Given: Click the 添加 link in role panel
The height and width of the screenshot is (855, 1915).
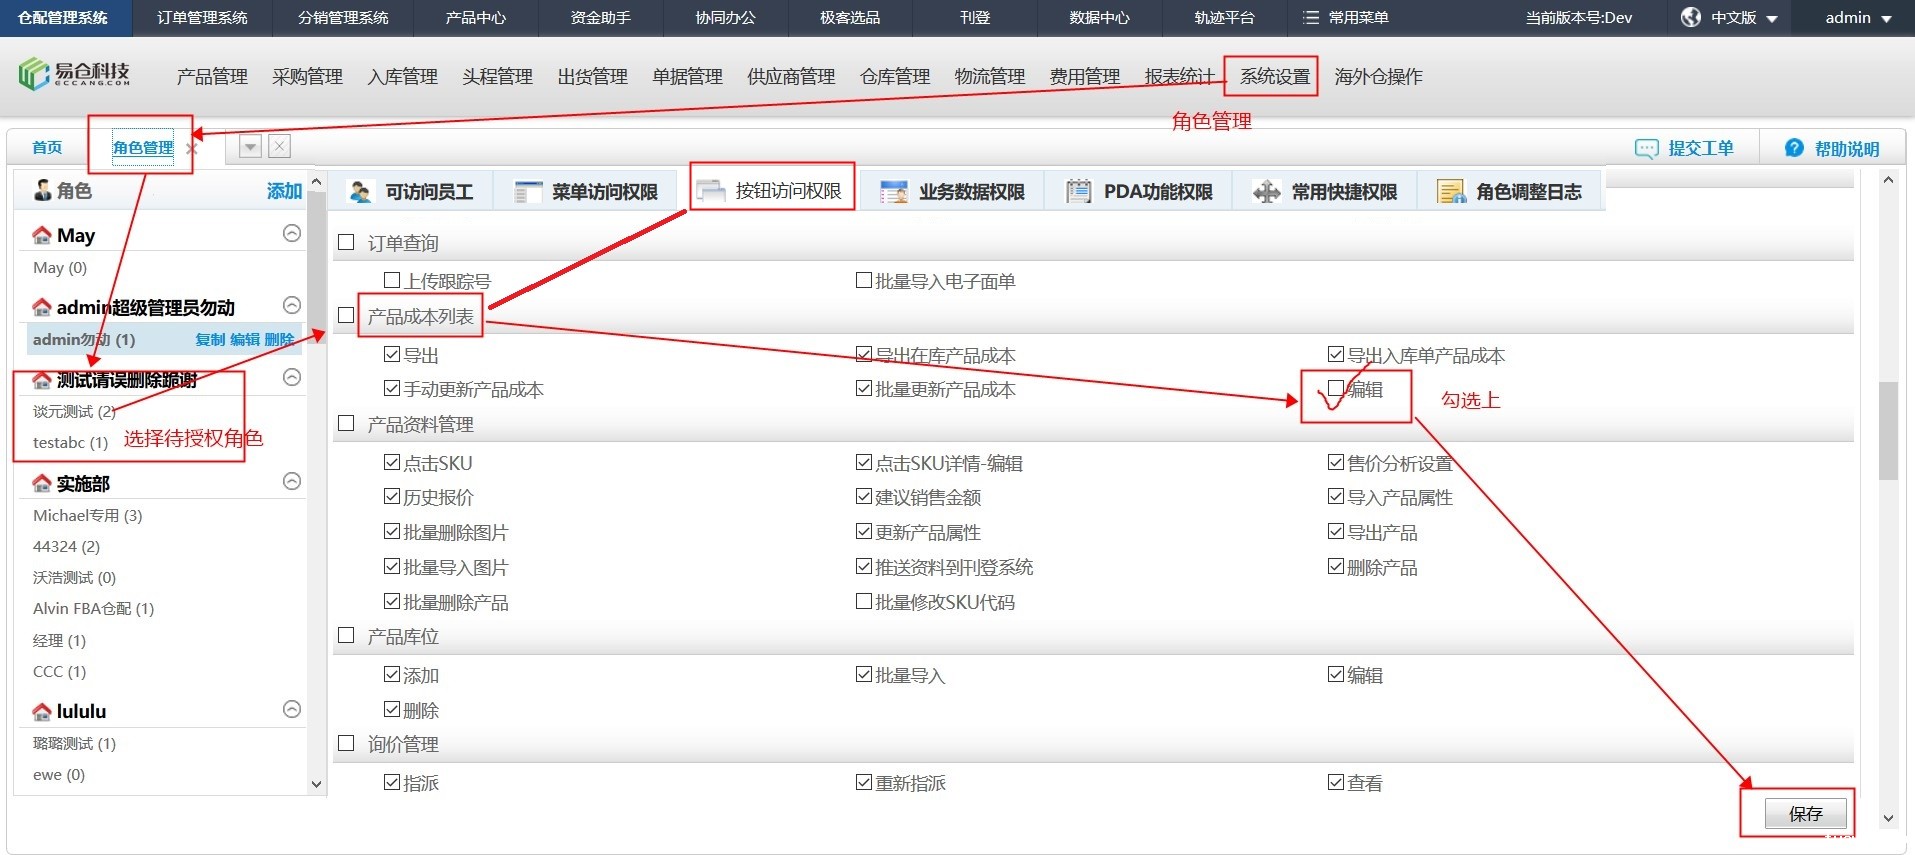Looking at the screenshot, I should (284, 191).
